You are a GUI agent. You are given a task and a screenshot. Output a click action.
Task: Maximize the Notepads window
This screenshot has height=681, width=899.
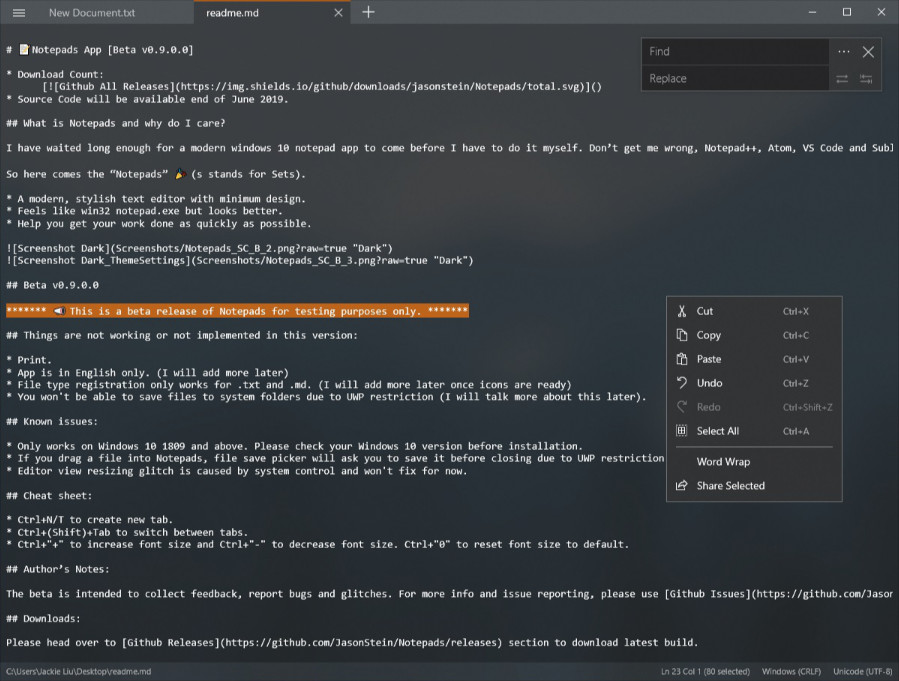coord(847,12)
